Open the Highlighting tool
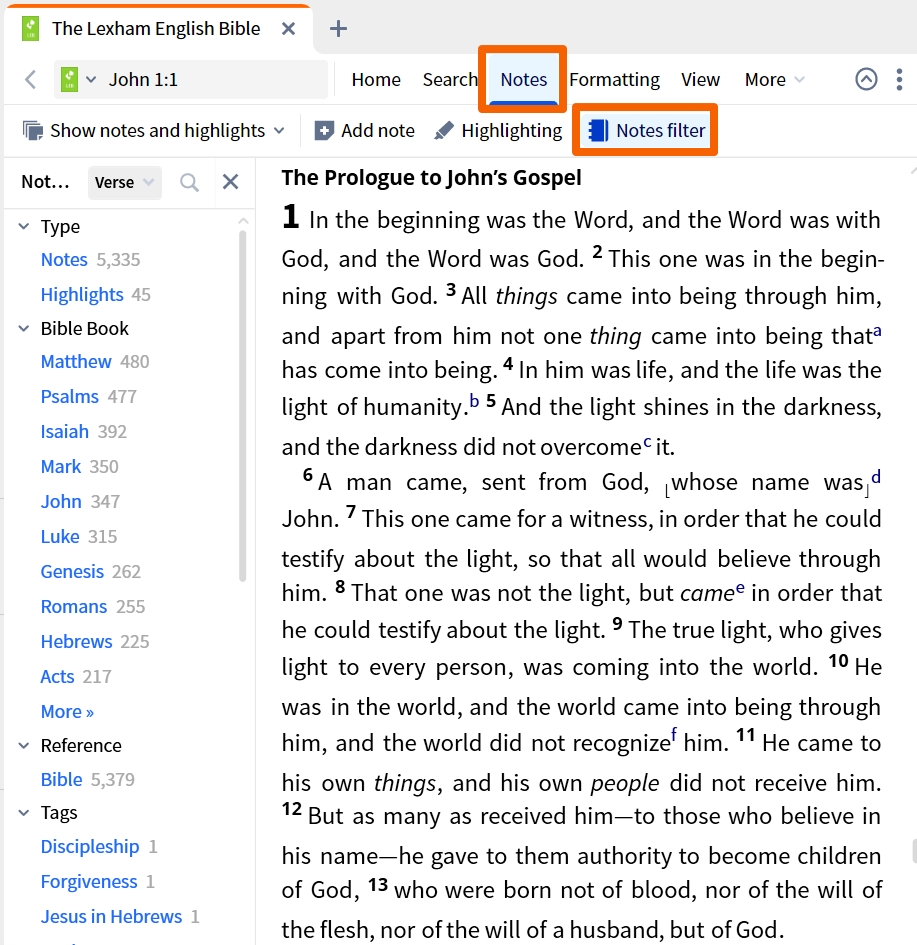This screenshot has height=945, width=917. (x=498, y=130)
